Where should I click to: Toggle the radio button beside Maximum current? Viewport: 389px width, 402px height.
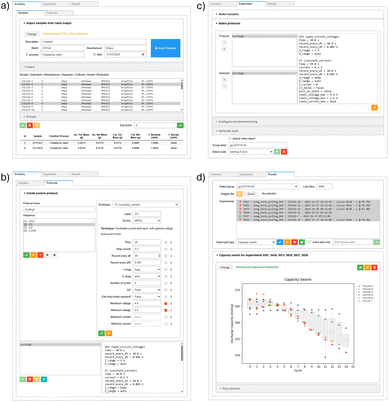pos(166,317)
